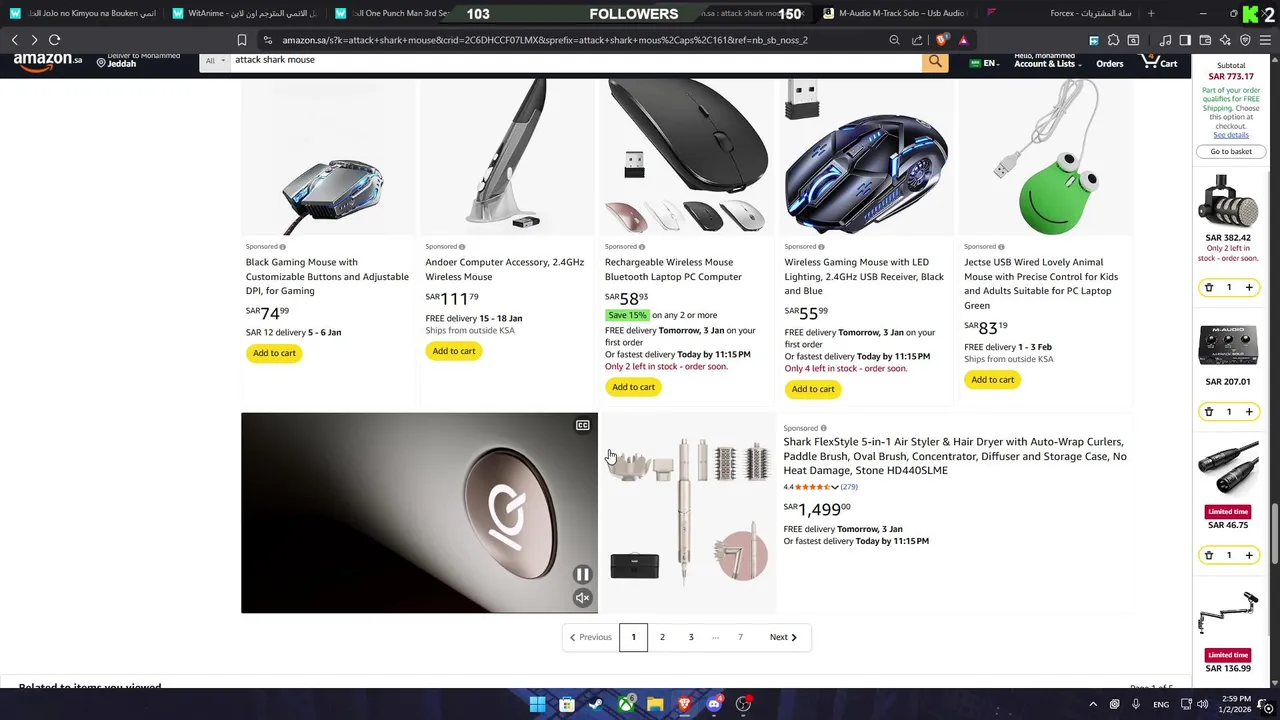Pause the sponsored video ad

pyautogui.click(x=583, y=574)
